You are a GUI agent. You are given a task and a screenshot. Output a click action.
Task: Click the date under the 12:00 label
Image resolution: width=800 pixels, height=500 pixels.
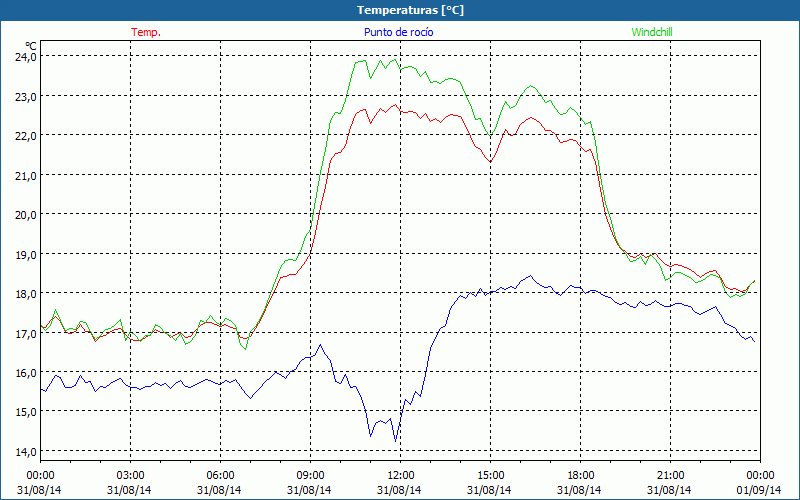(399, 490)
